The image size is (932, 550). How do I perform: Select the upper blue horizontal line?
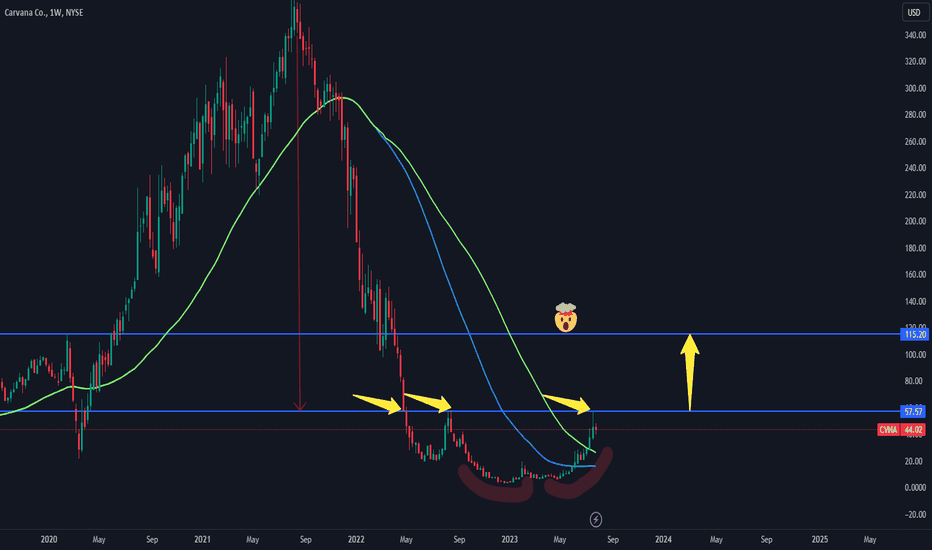[451, 334]
